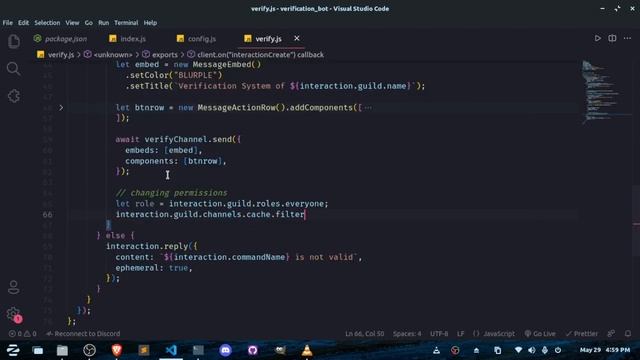640x360 pixels.
Task: Open the feedback icon in status bar
Action: 611,334
